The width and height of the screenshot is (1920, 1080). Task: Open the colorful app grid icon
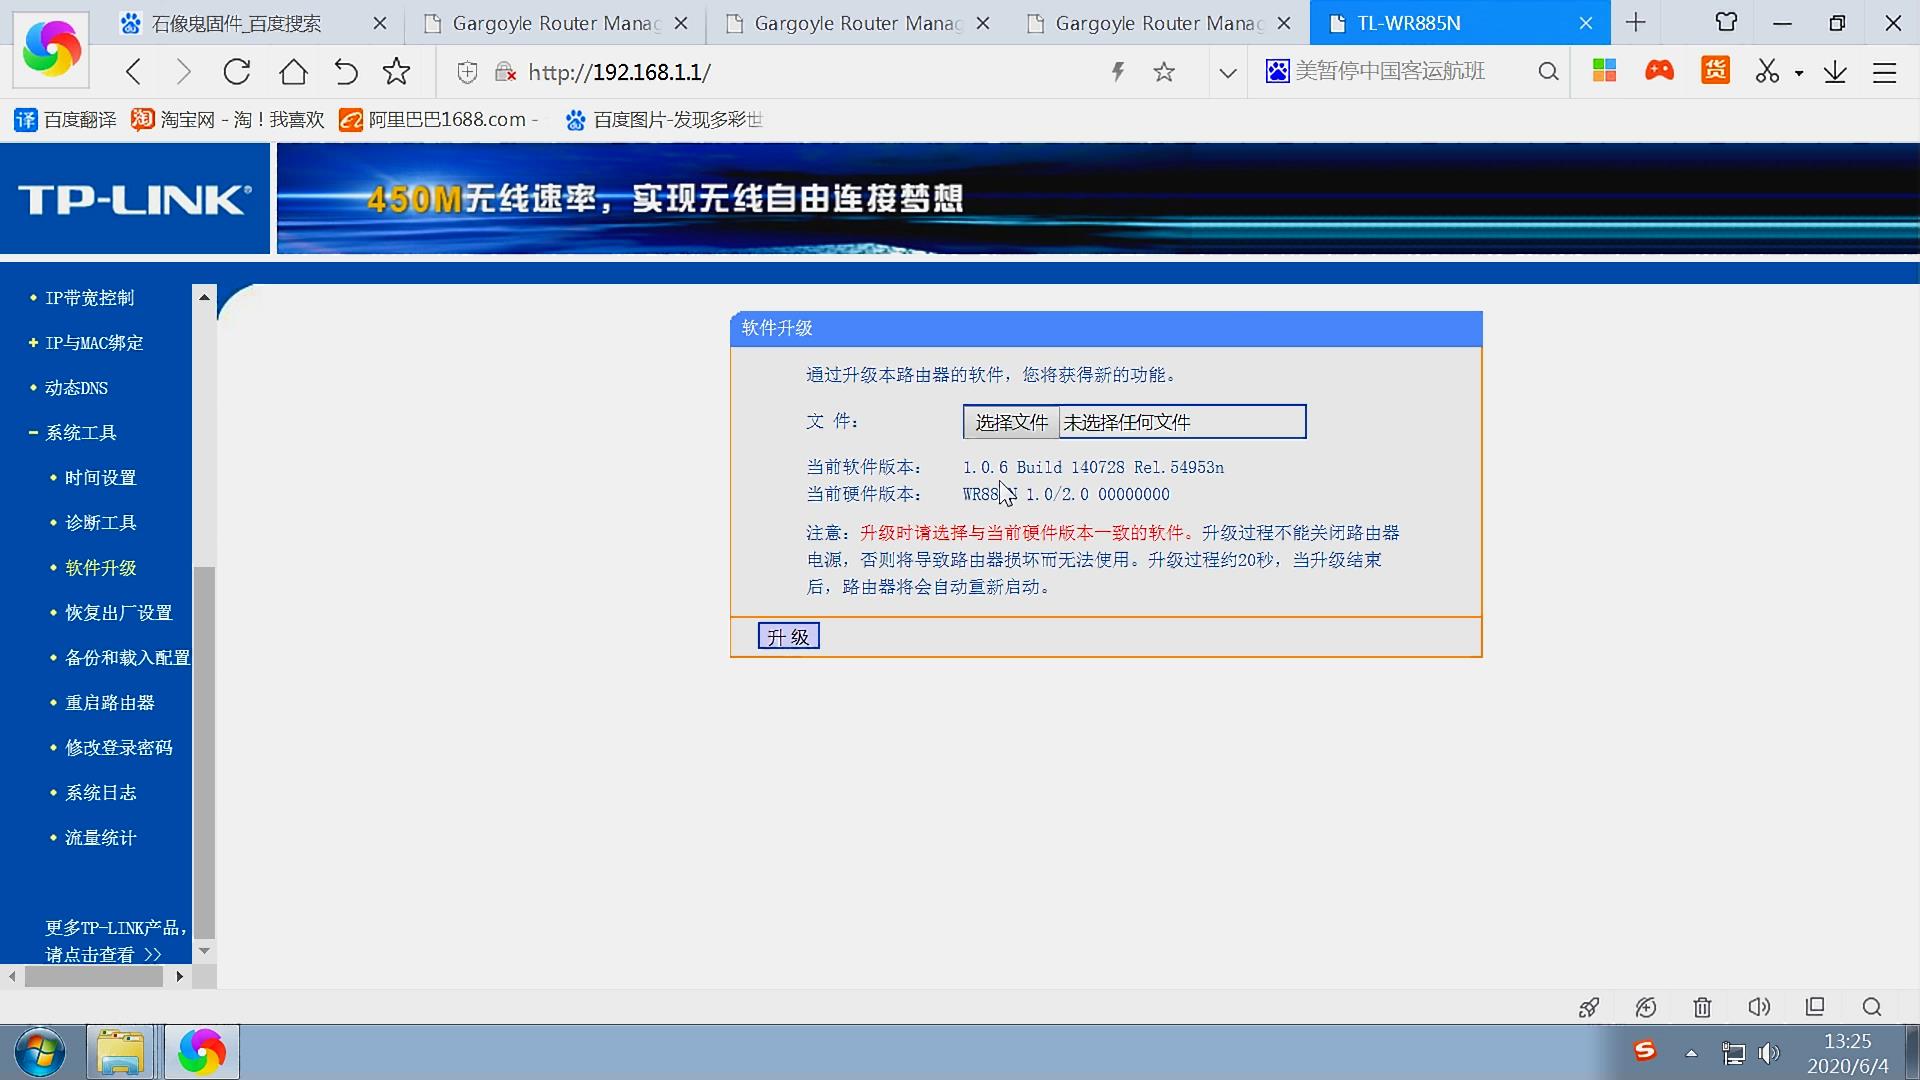(1603, 72)
